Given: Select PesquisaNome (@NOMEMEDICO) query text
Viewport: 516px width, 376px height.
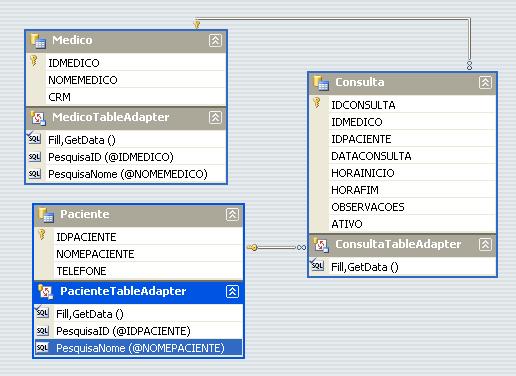Looking at the screenshot, I should [128, 174].
